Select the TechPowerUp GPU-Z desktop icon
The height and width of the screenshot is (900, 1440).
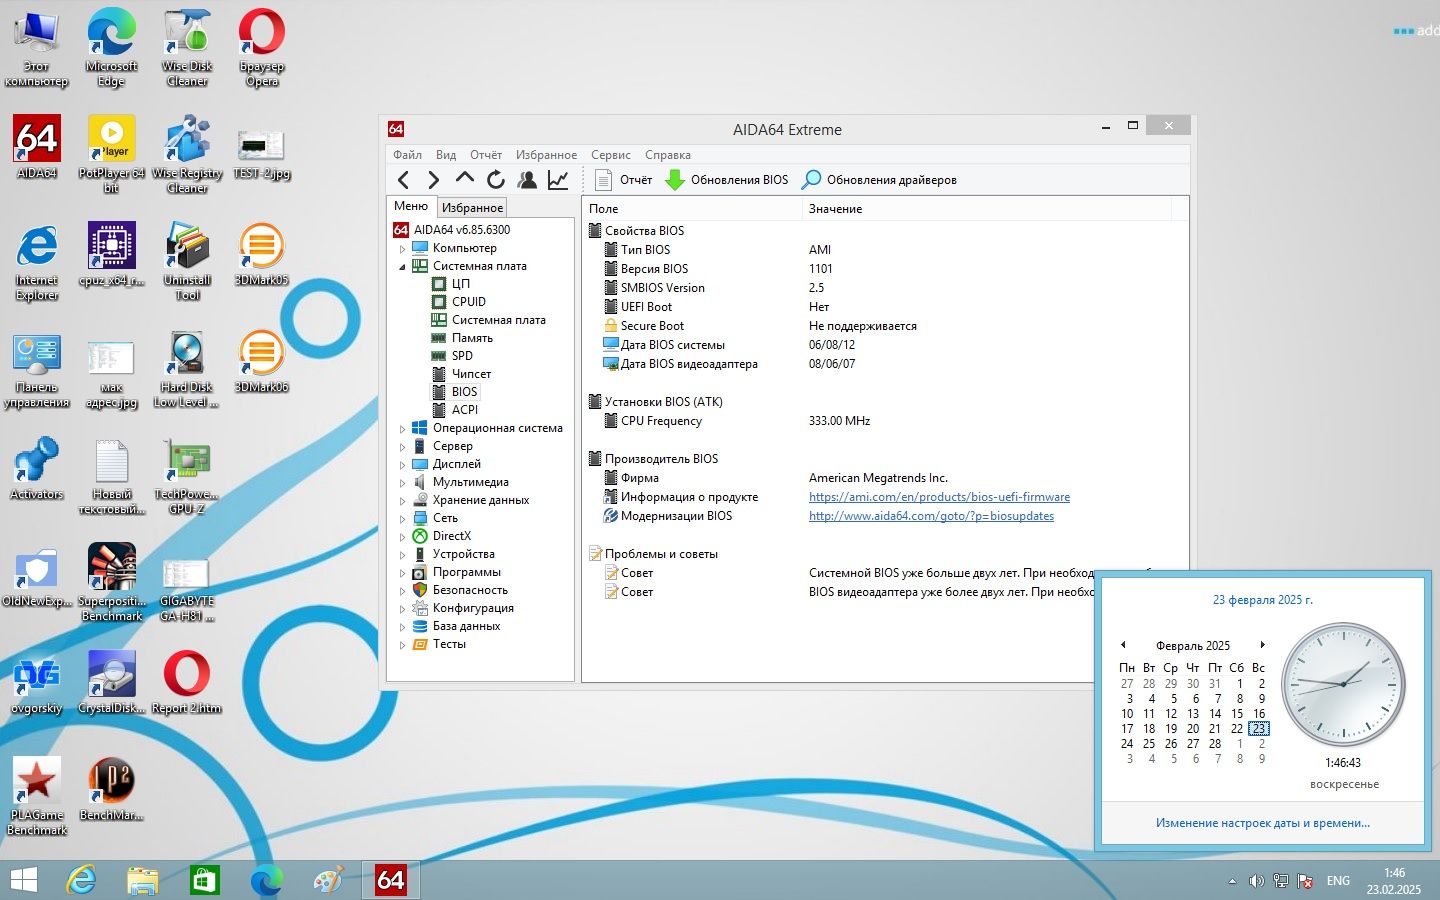pos(187,476)
